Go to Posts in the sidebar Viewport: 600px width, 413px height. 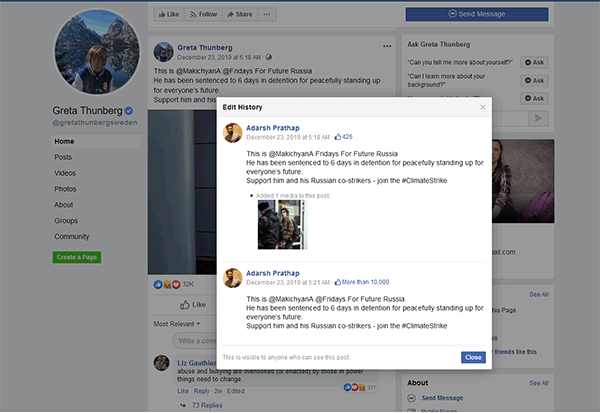(x=63, y=157)
